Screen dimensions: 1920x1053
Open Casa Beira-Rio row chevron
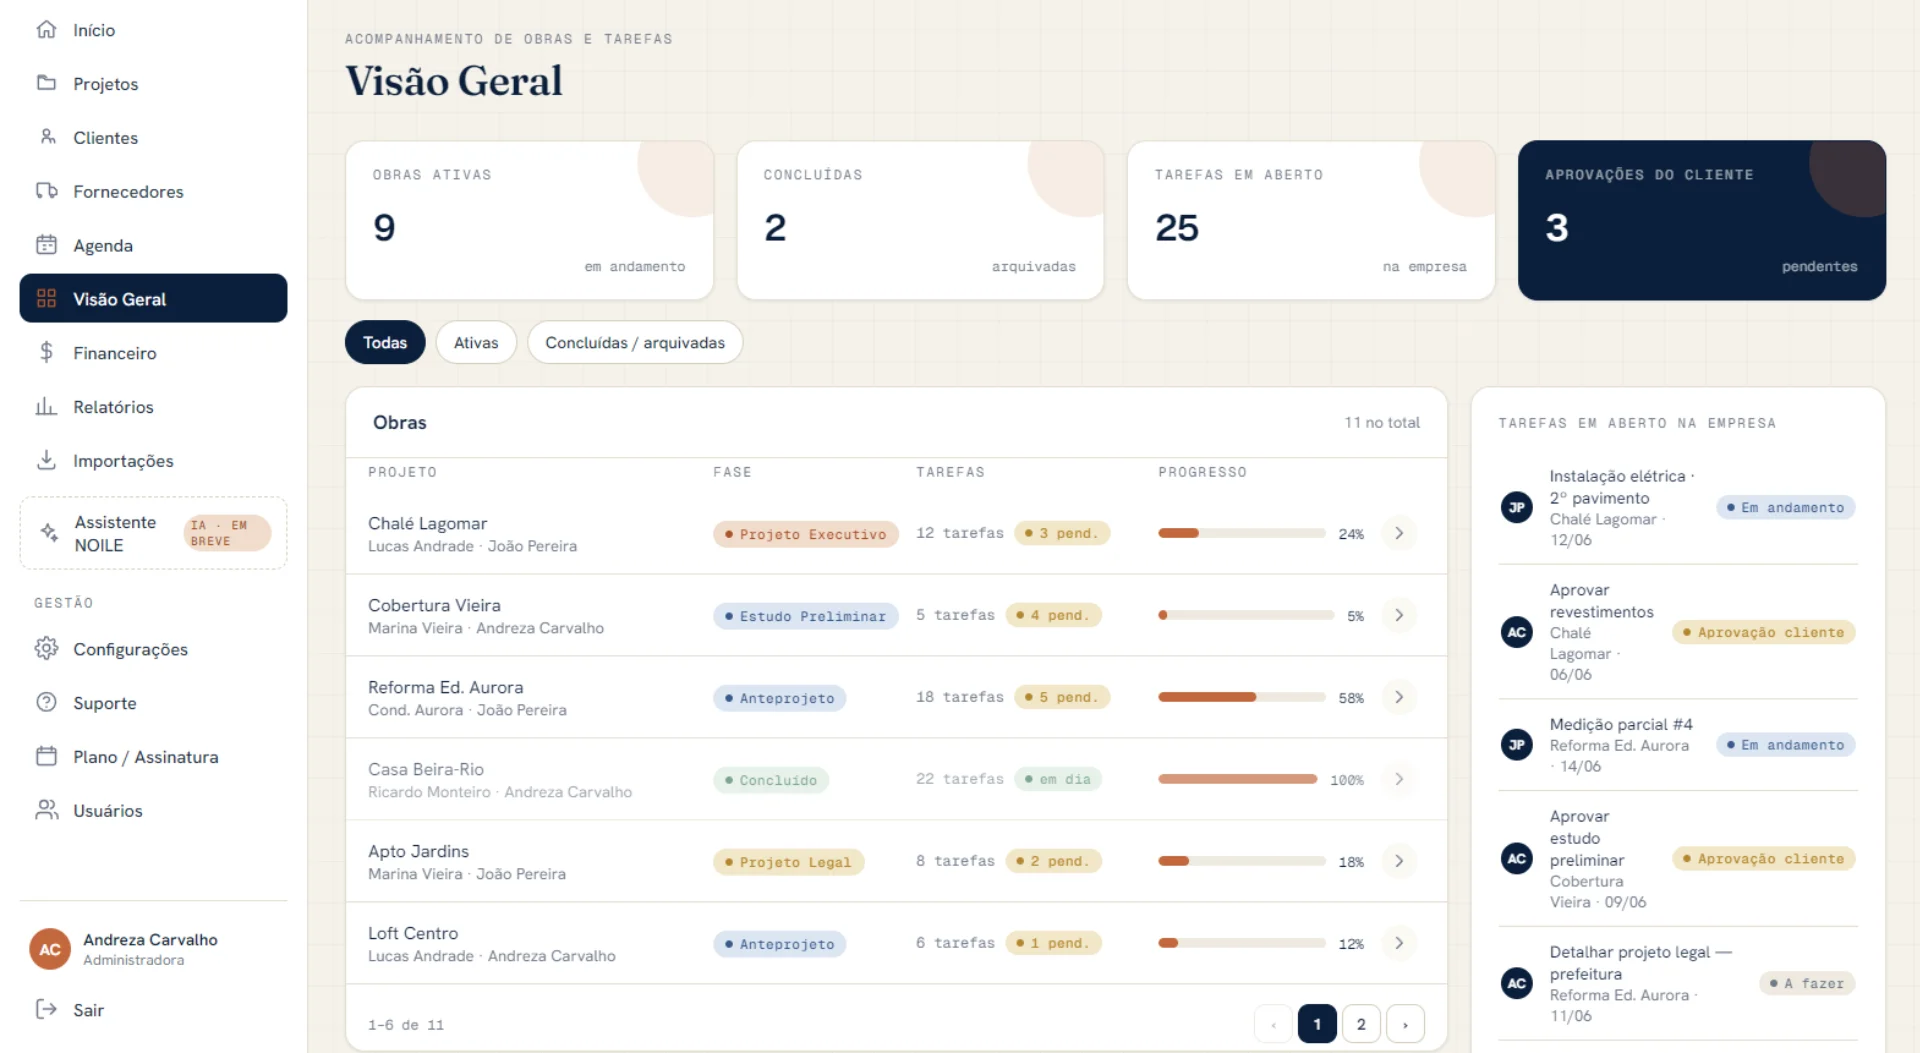click(1399, 779)
